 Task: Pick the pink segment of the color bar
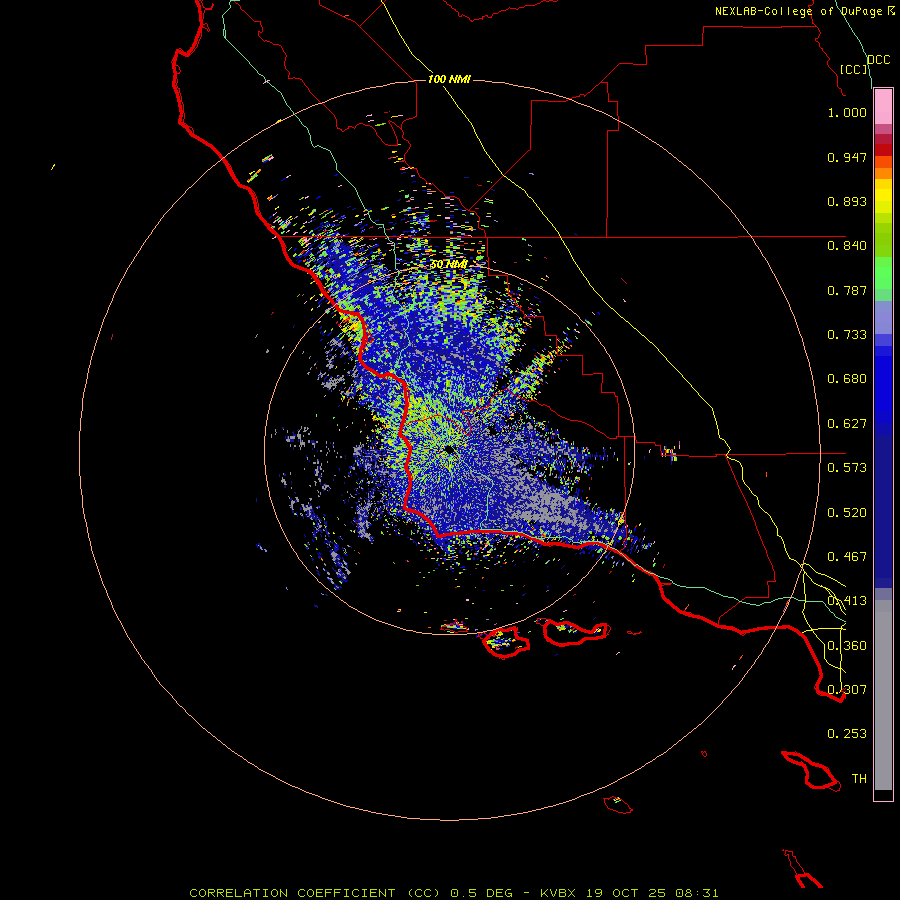(x=883, y=107)
